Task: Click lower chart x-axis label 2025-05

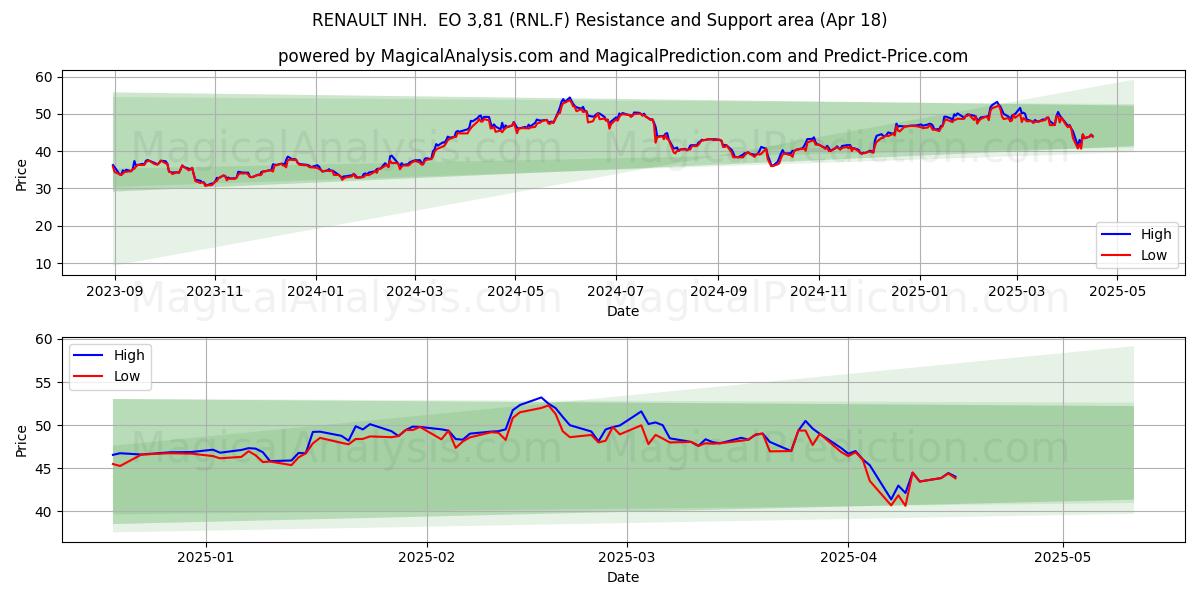Action: [1063, 558]
